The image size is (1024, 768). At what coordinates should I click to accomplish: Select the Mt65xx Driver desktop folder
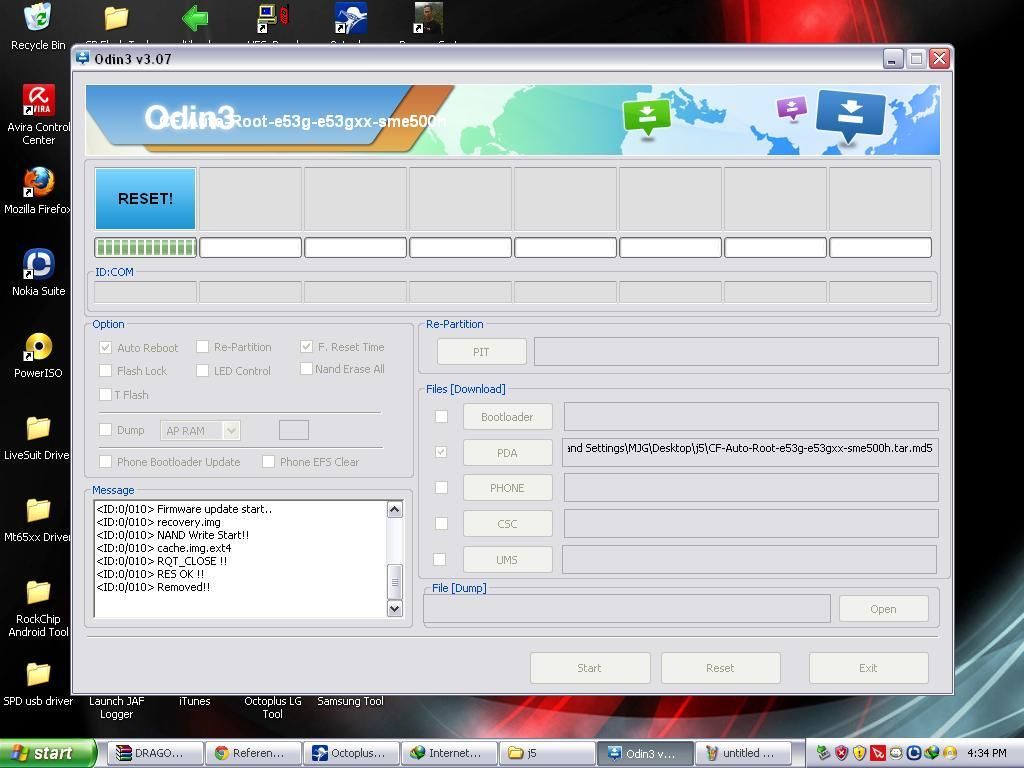coord(37,520)
